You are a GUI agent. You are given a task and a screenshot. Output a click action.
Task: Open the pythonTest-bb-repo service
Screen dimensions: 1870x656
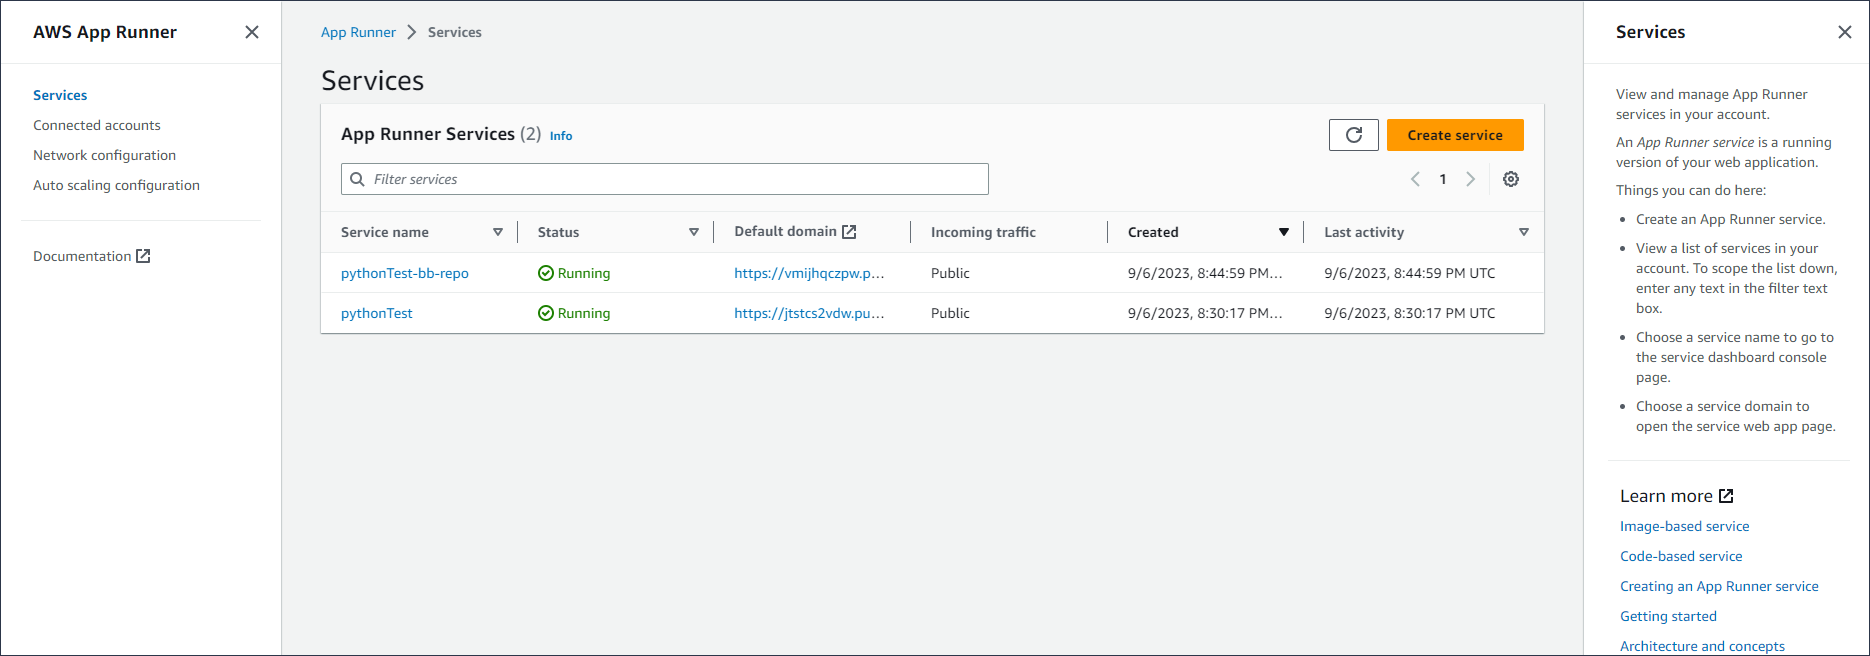[404, 273]
